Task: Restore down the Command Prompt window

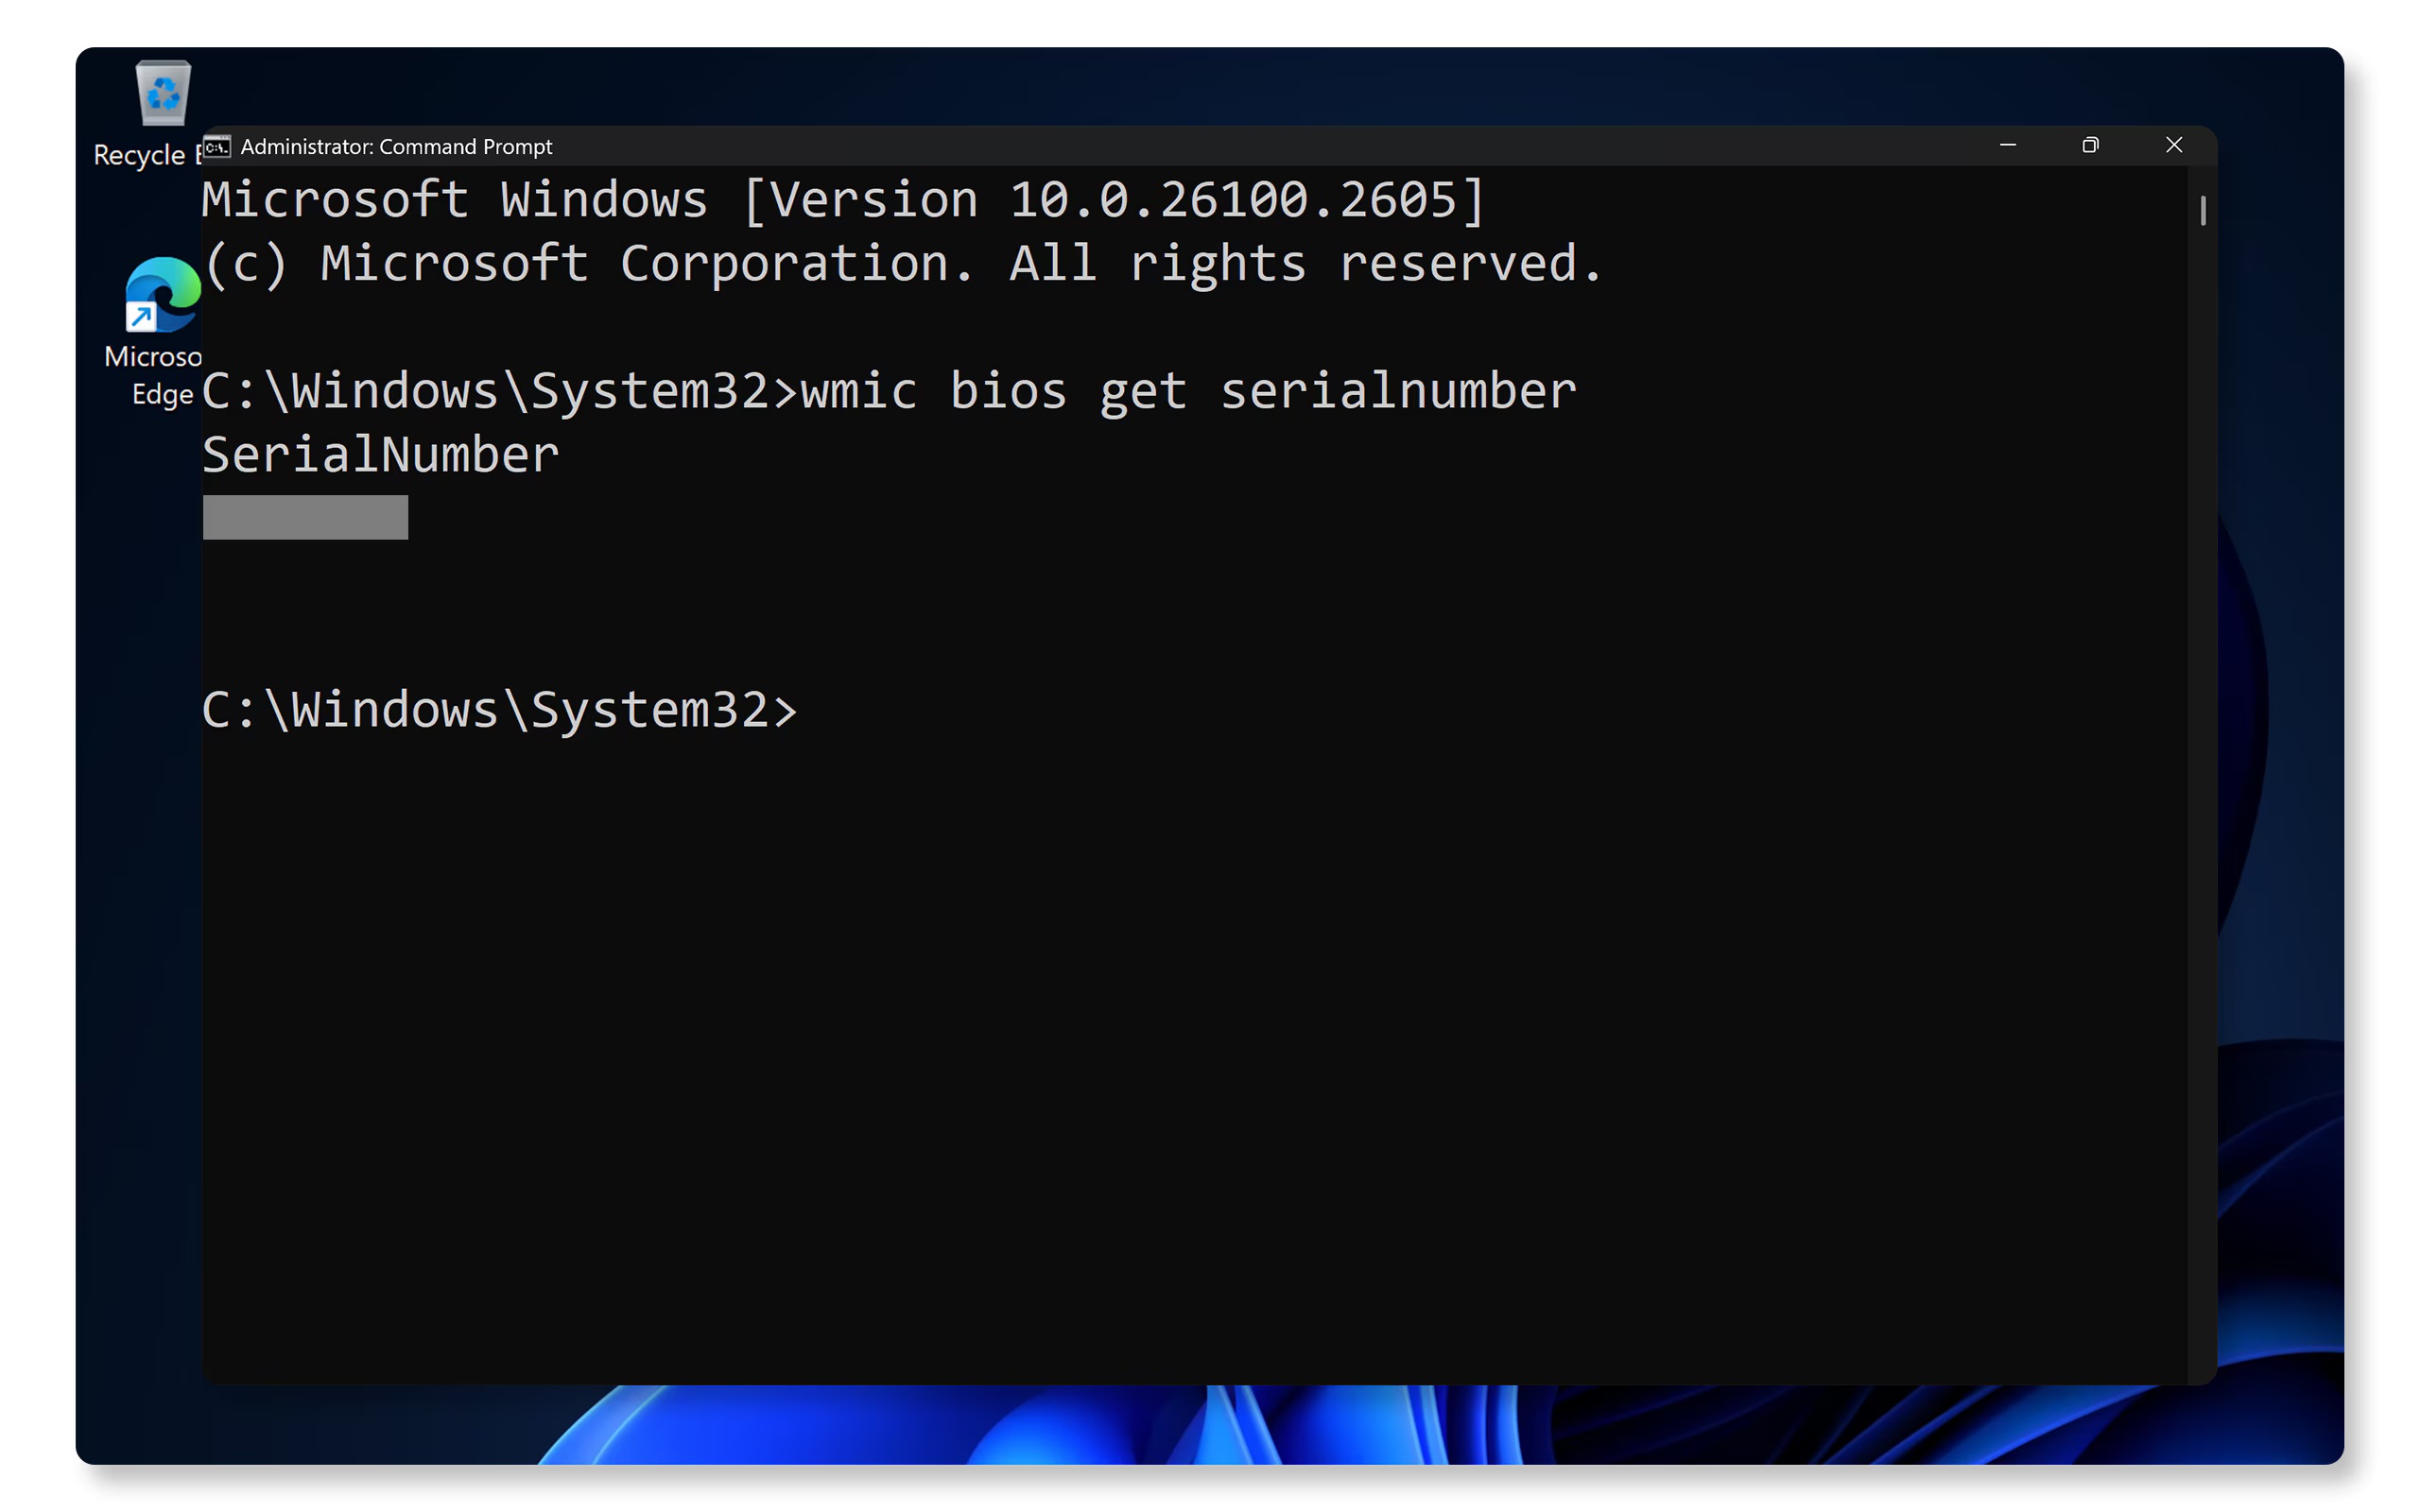Action: click(2090, 146)
